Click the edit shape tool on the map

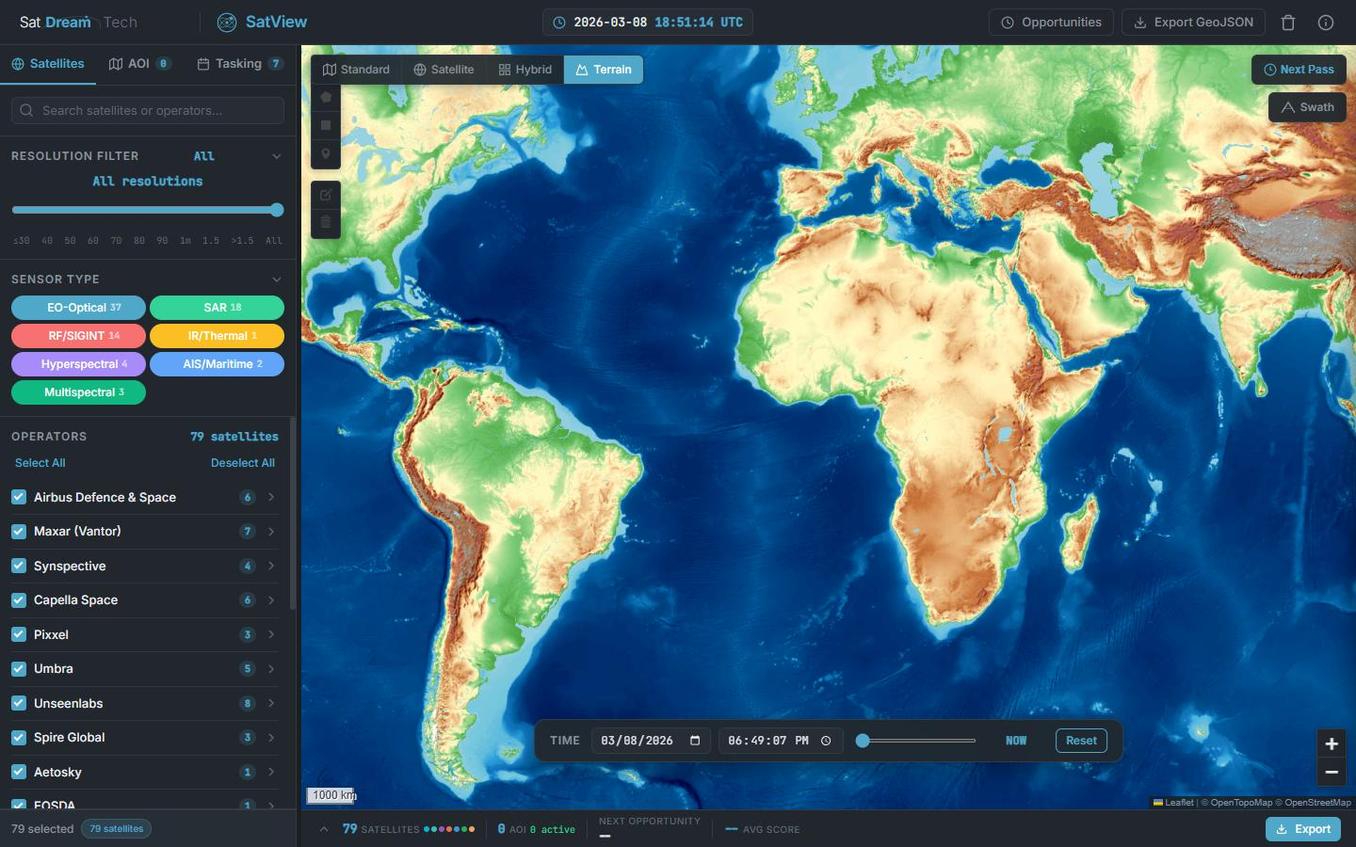click(x=324, y=193)
